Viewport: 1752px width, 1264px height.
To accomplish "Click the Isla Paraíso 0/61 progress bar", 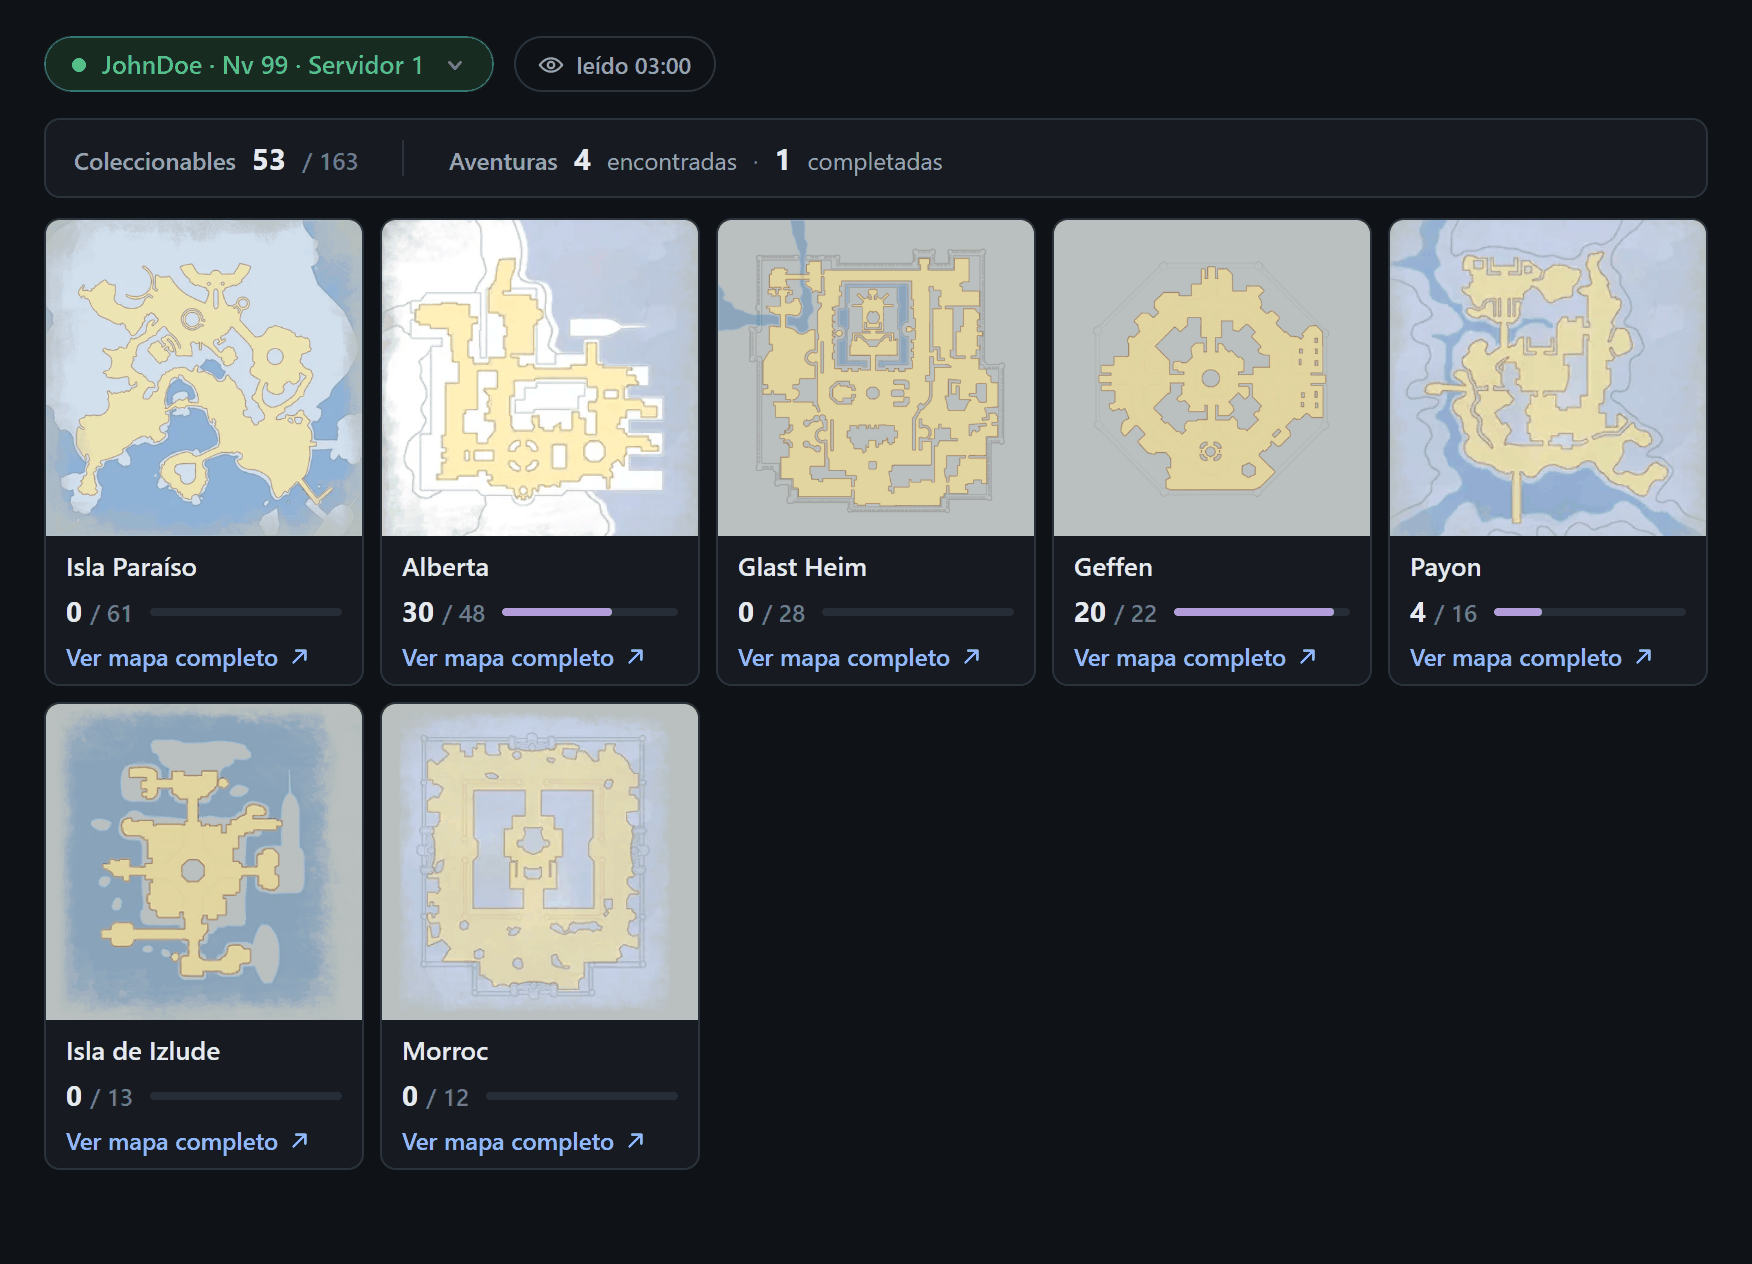I will tap(246, 612).
